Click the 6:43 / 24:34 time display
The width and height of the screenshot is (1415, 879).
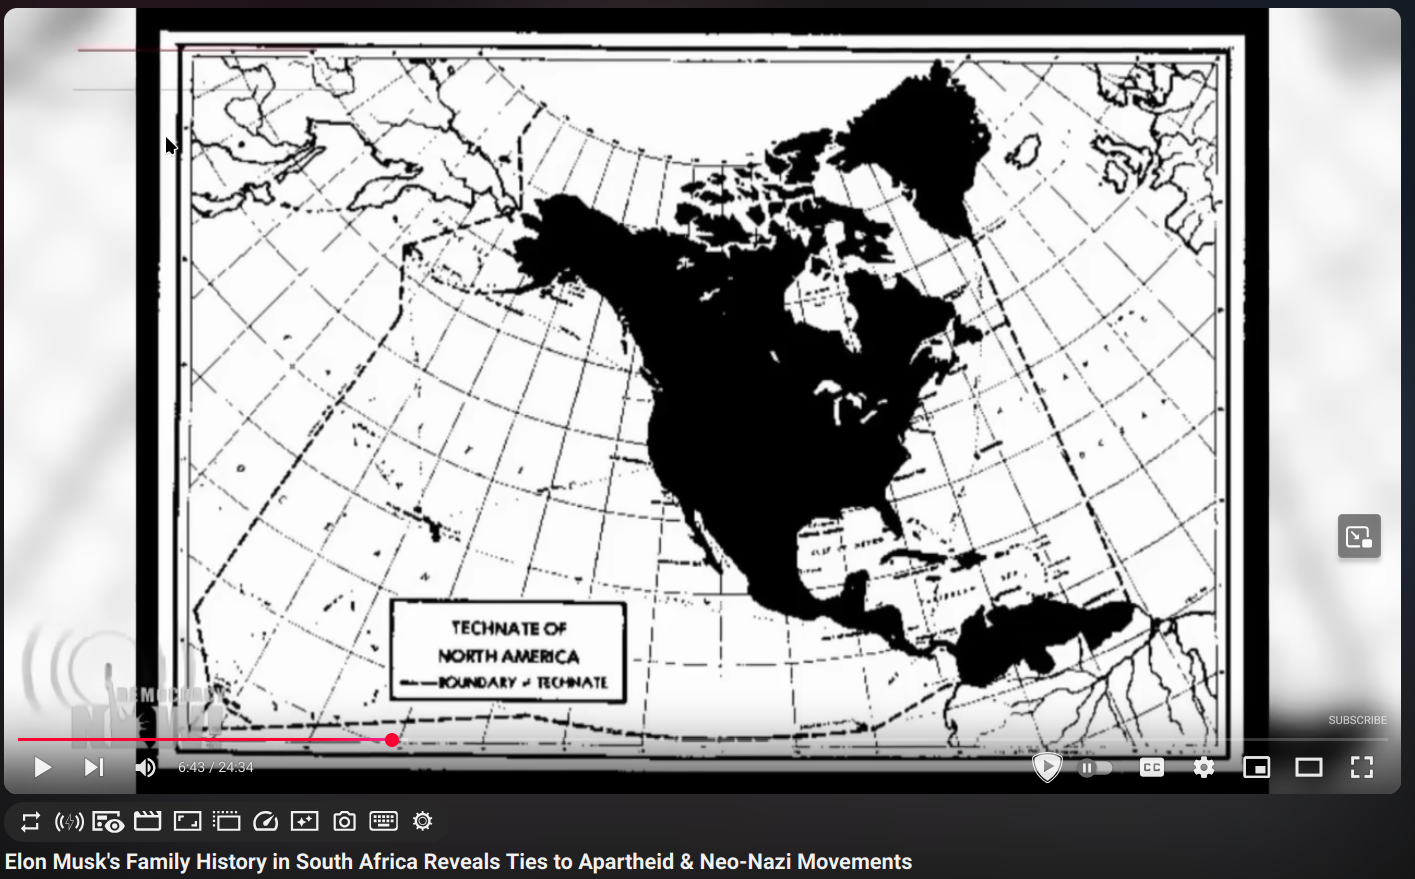point(216,767)
